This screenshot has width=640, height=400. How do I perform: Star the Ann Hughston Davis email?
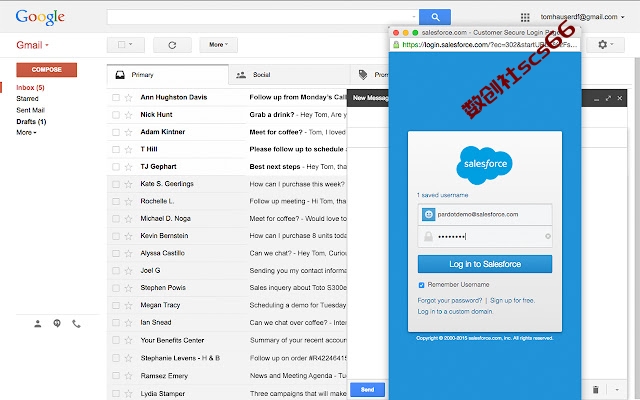(x=129, y=98)
